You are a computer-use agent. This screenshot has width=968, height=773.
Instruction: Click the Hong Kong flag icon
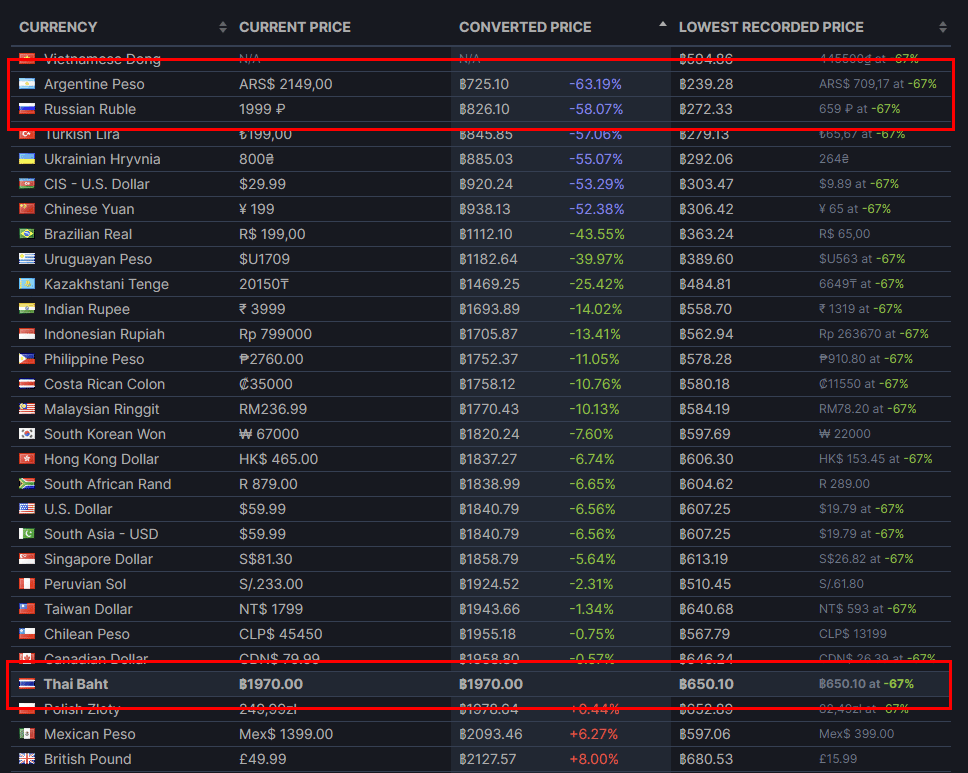pos(27,459)
